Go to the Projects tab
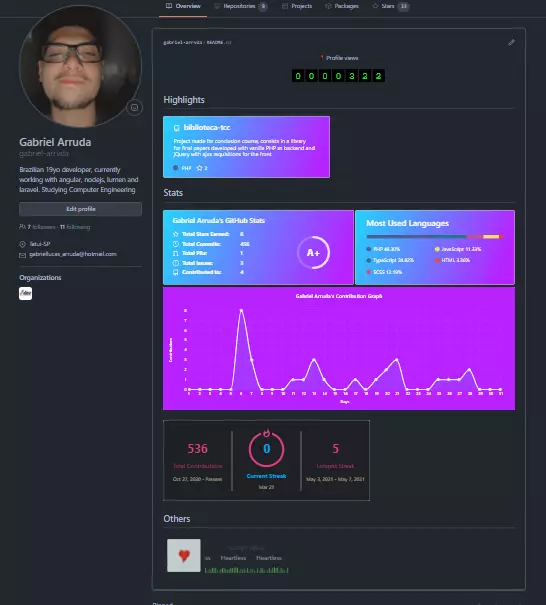Image resolution: width=546 pixels, height=605 pixels. click(x=297, y=6)
